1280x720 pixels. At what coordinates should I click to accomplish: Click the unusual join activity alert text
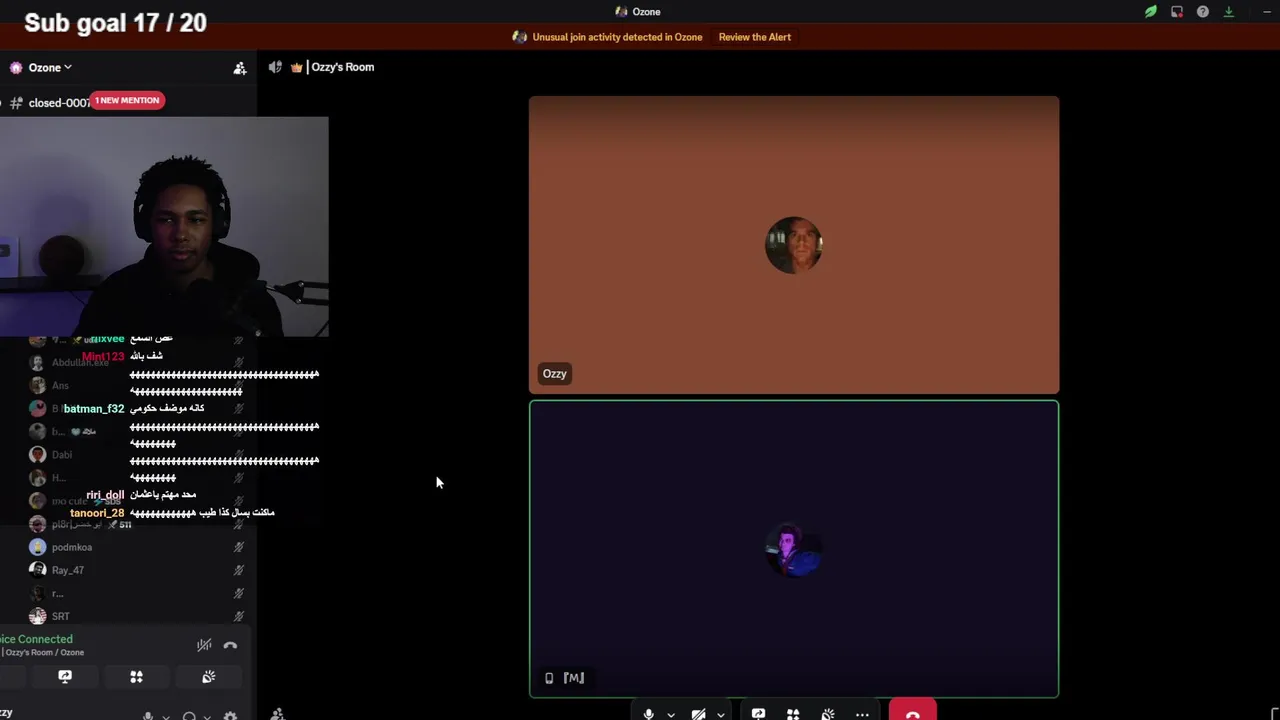pos(617,37)
